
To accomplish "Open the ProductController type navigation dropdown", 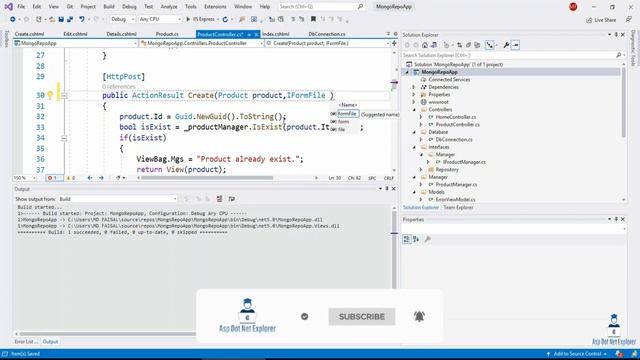I will (201, 43).
